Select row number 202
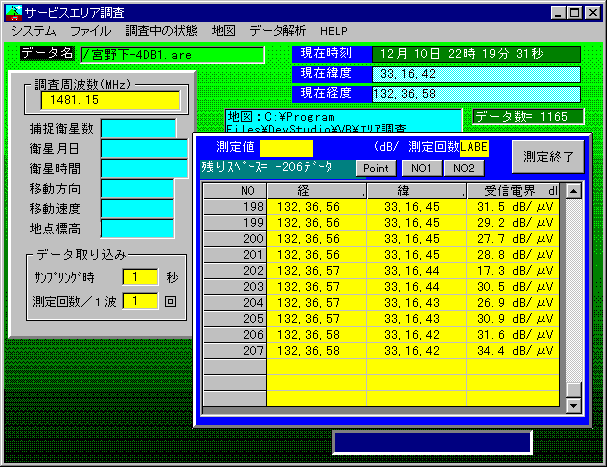 coord(235,271)
